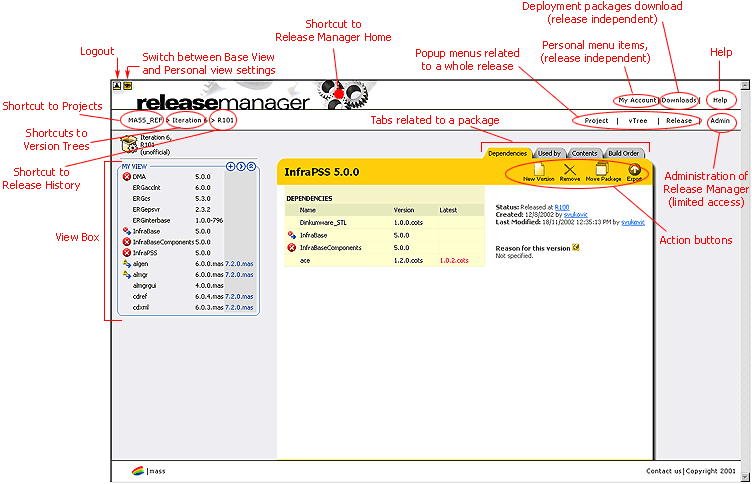Viewport: 752px width, 484px height.
Task: Collapse My View using the double-chevron button
Action: [251, 166]
